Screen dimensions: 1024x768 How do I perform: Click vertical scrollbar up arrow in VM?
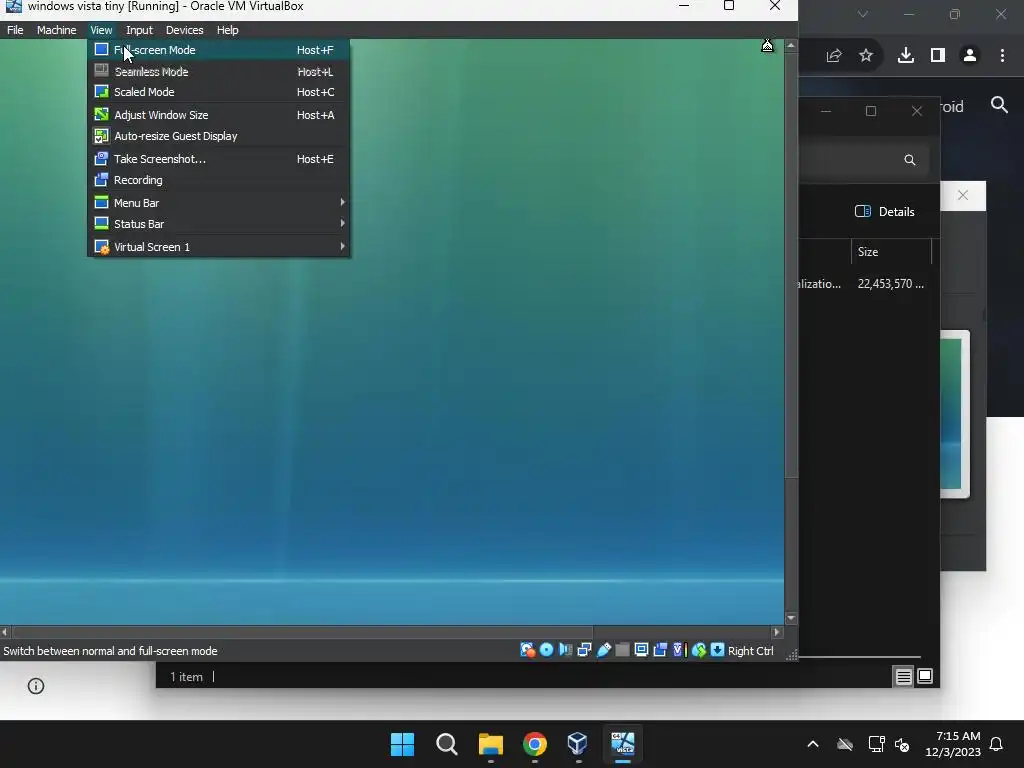[x=791, y=46]
